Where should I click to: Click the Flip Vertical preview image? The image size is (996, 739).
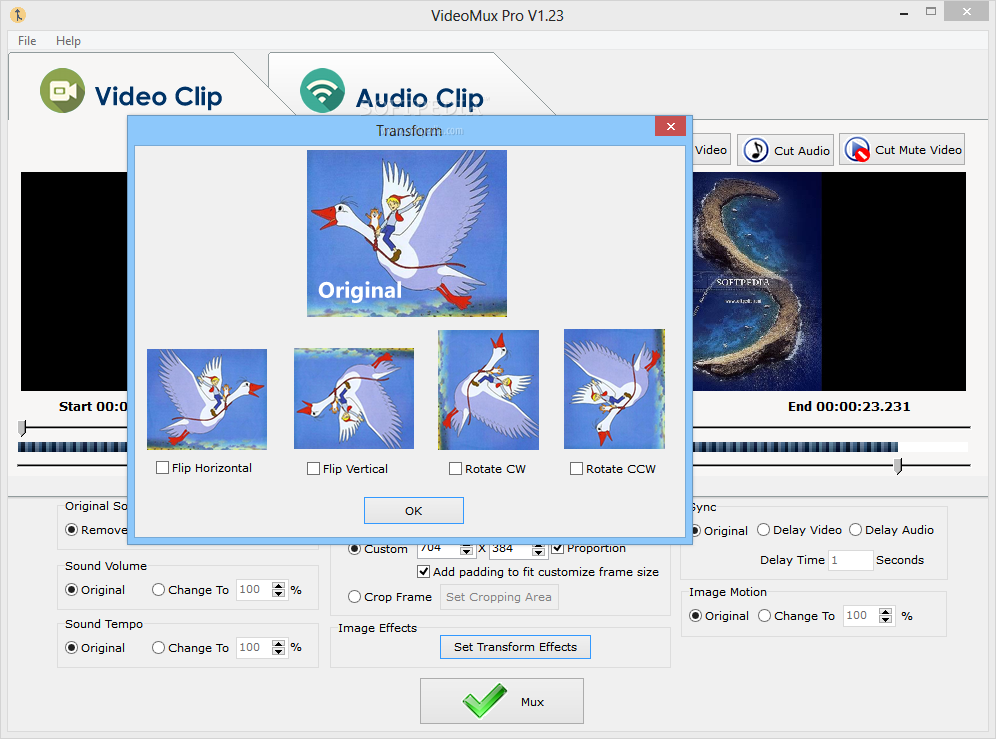[x=354, y=398]
